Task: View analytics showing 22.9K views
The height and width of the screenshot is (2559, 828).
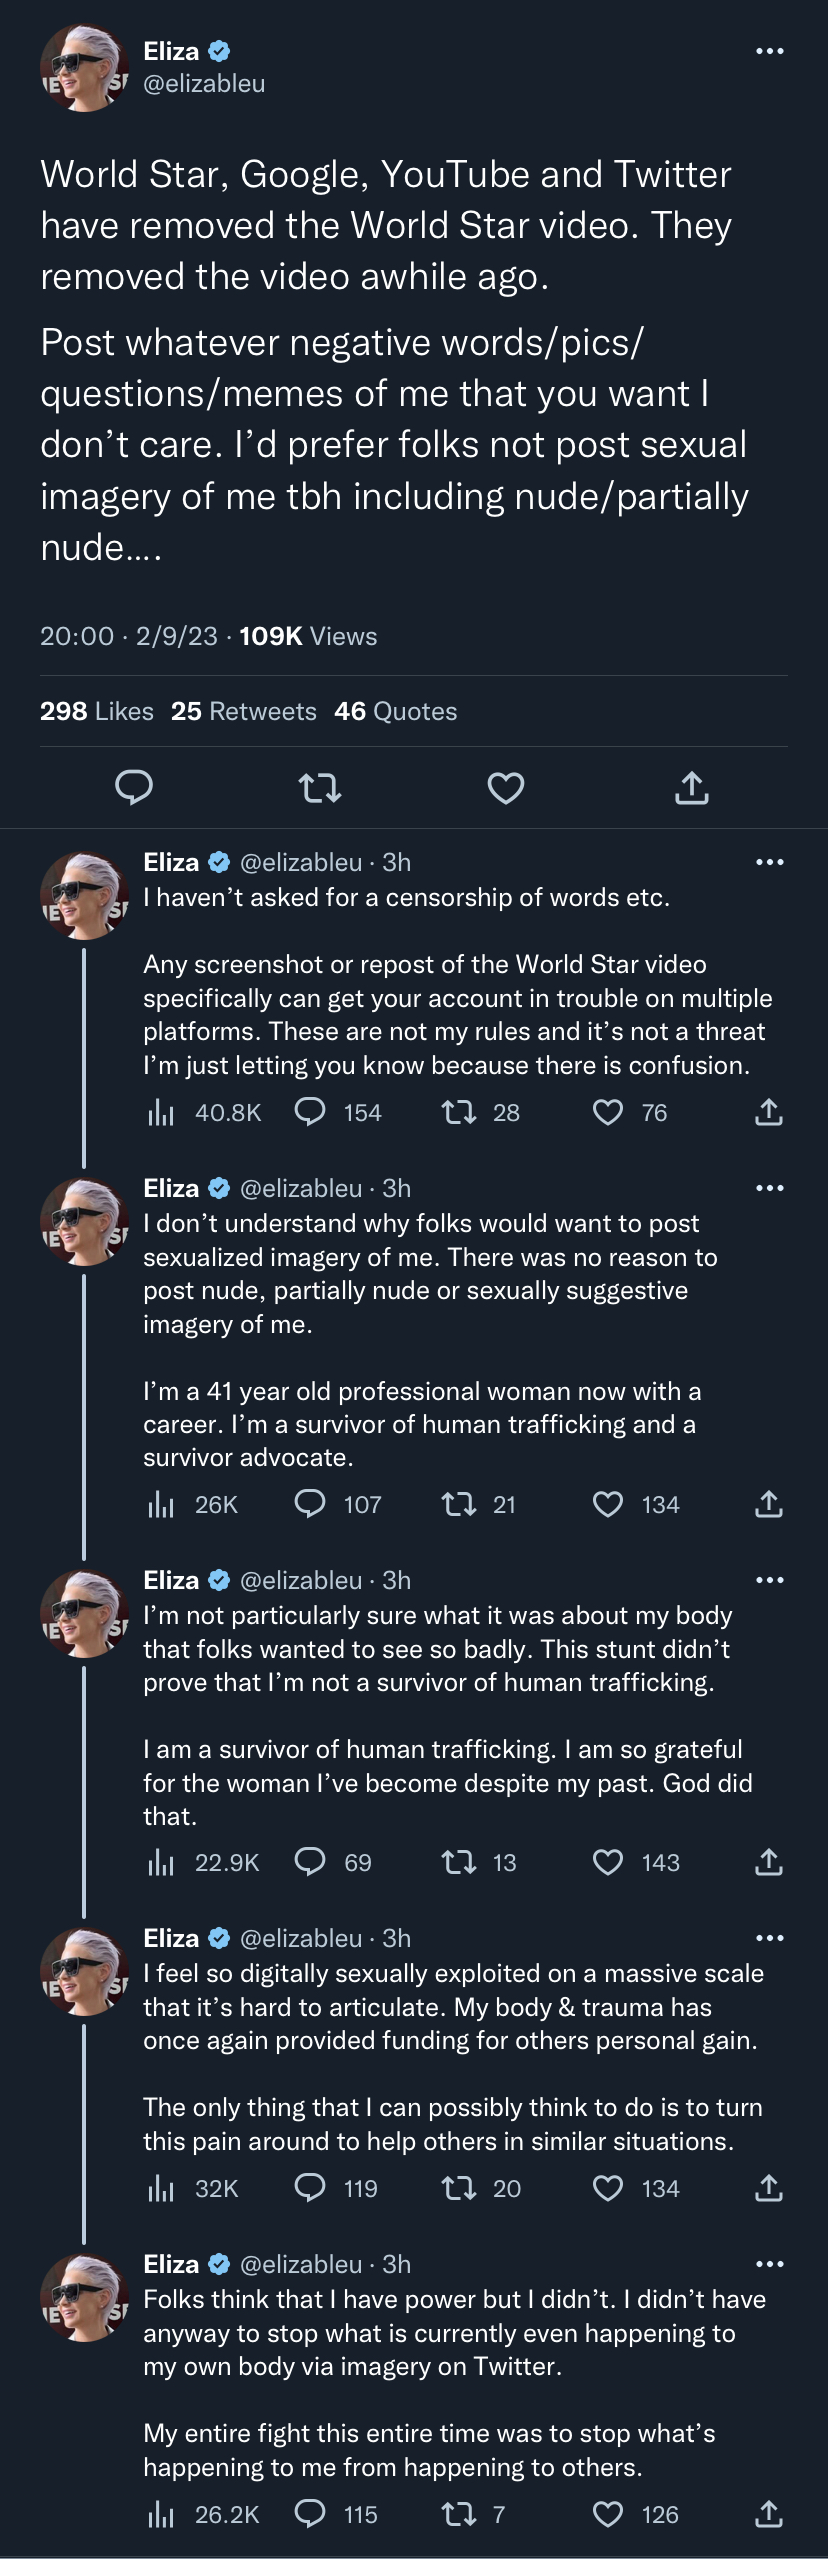Action: 204,1862
